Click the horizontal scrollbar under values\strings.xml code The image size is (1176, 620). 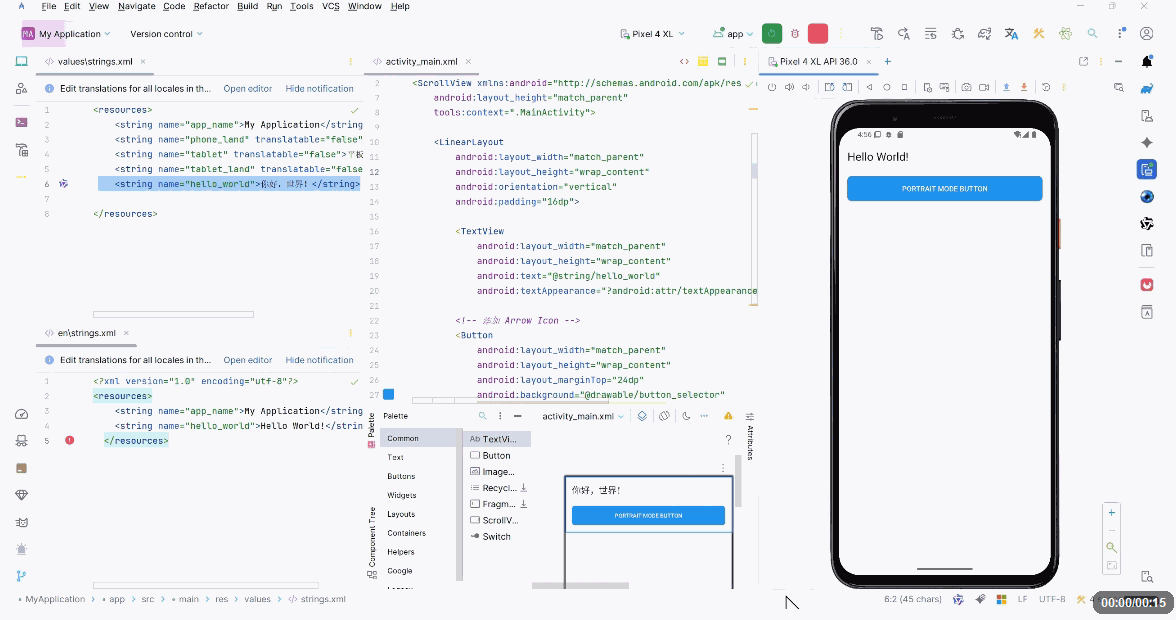pos(173,314)
